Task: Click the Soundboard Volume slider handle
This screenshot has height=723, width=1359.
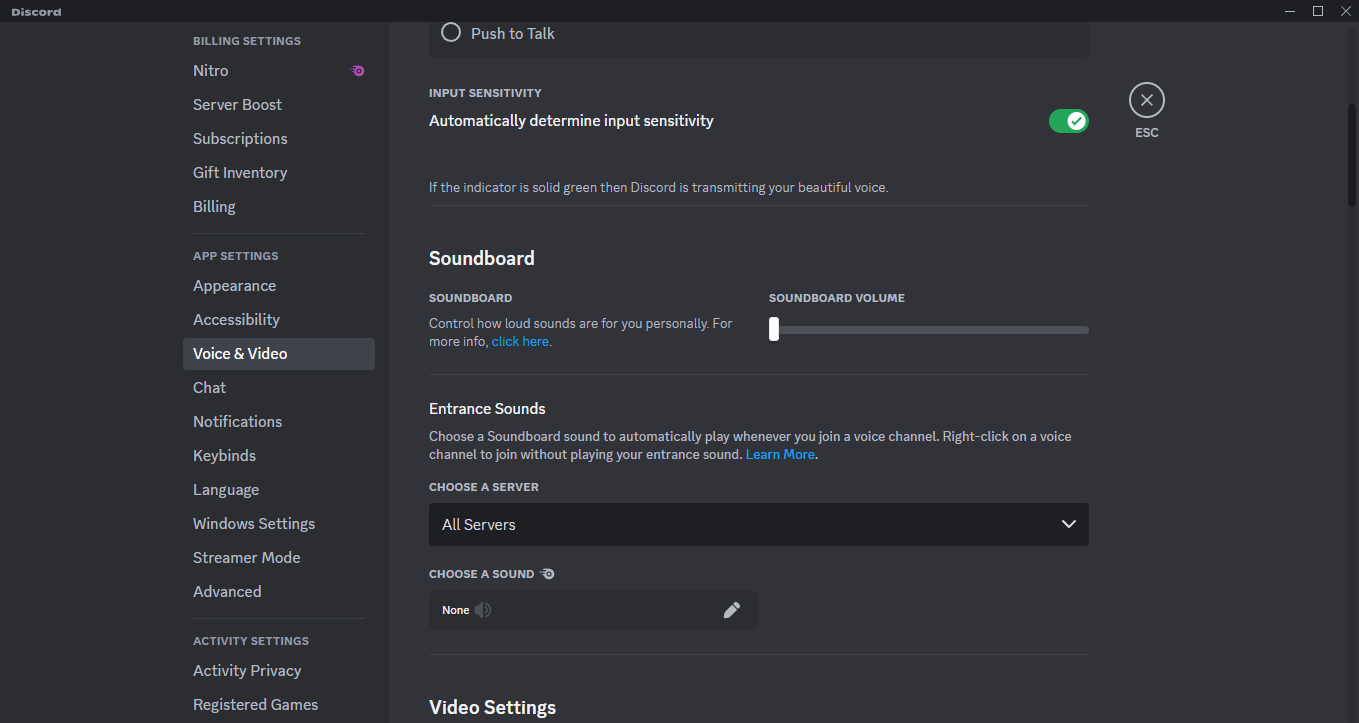Action: pos(774,329)
